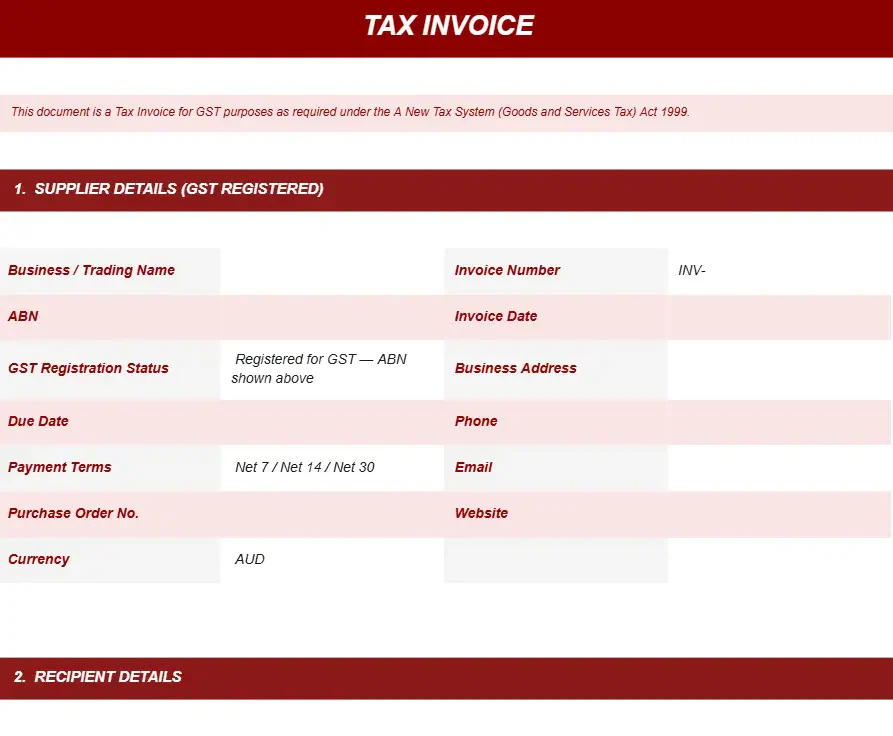Click the GST Registration Status label
The width and height of the screenshot is (893, 736).
[88, 368]
